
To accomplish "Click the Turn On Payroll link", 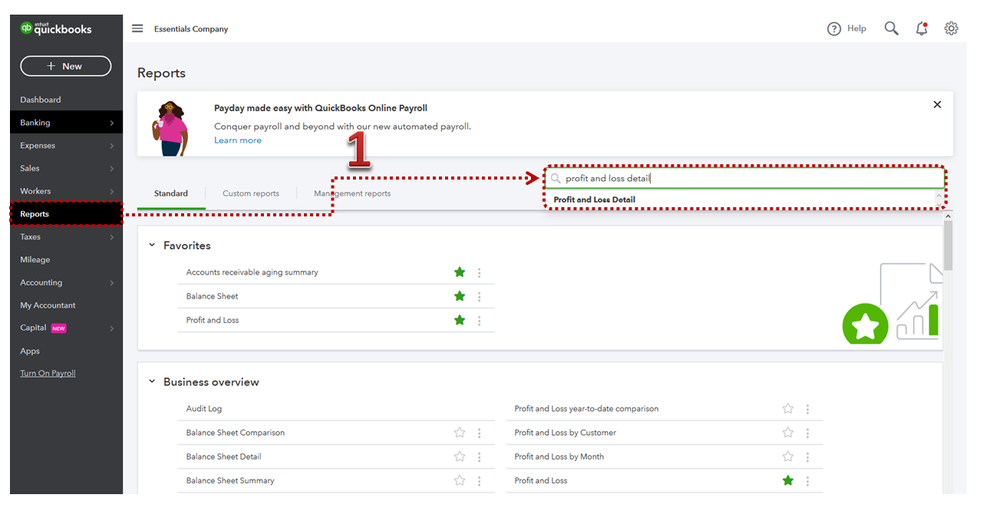I will click(48, 374).
